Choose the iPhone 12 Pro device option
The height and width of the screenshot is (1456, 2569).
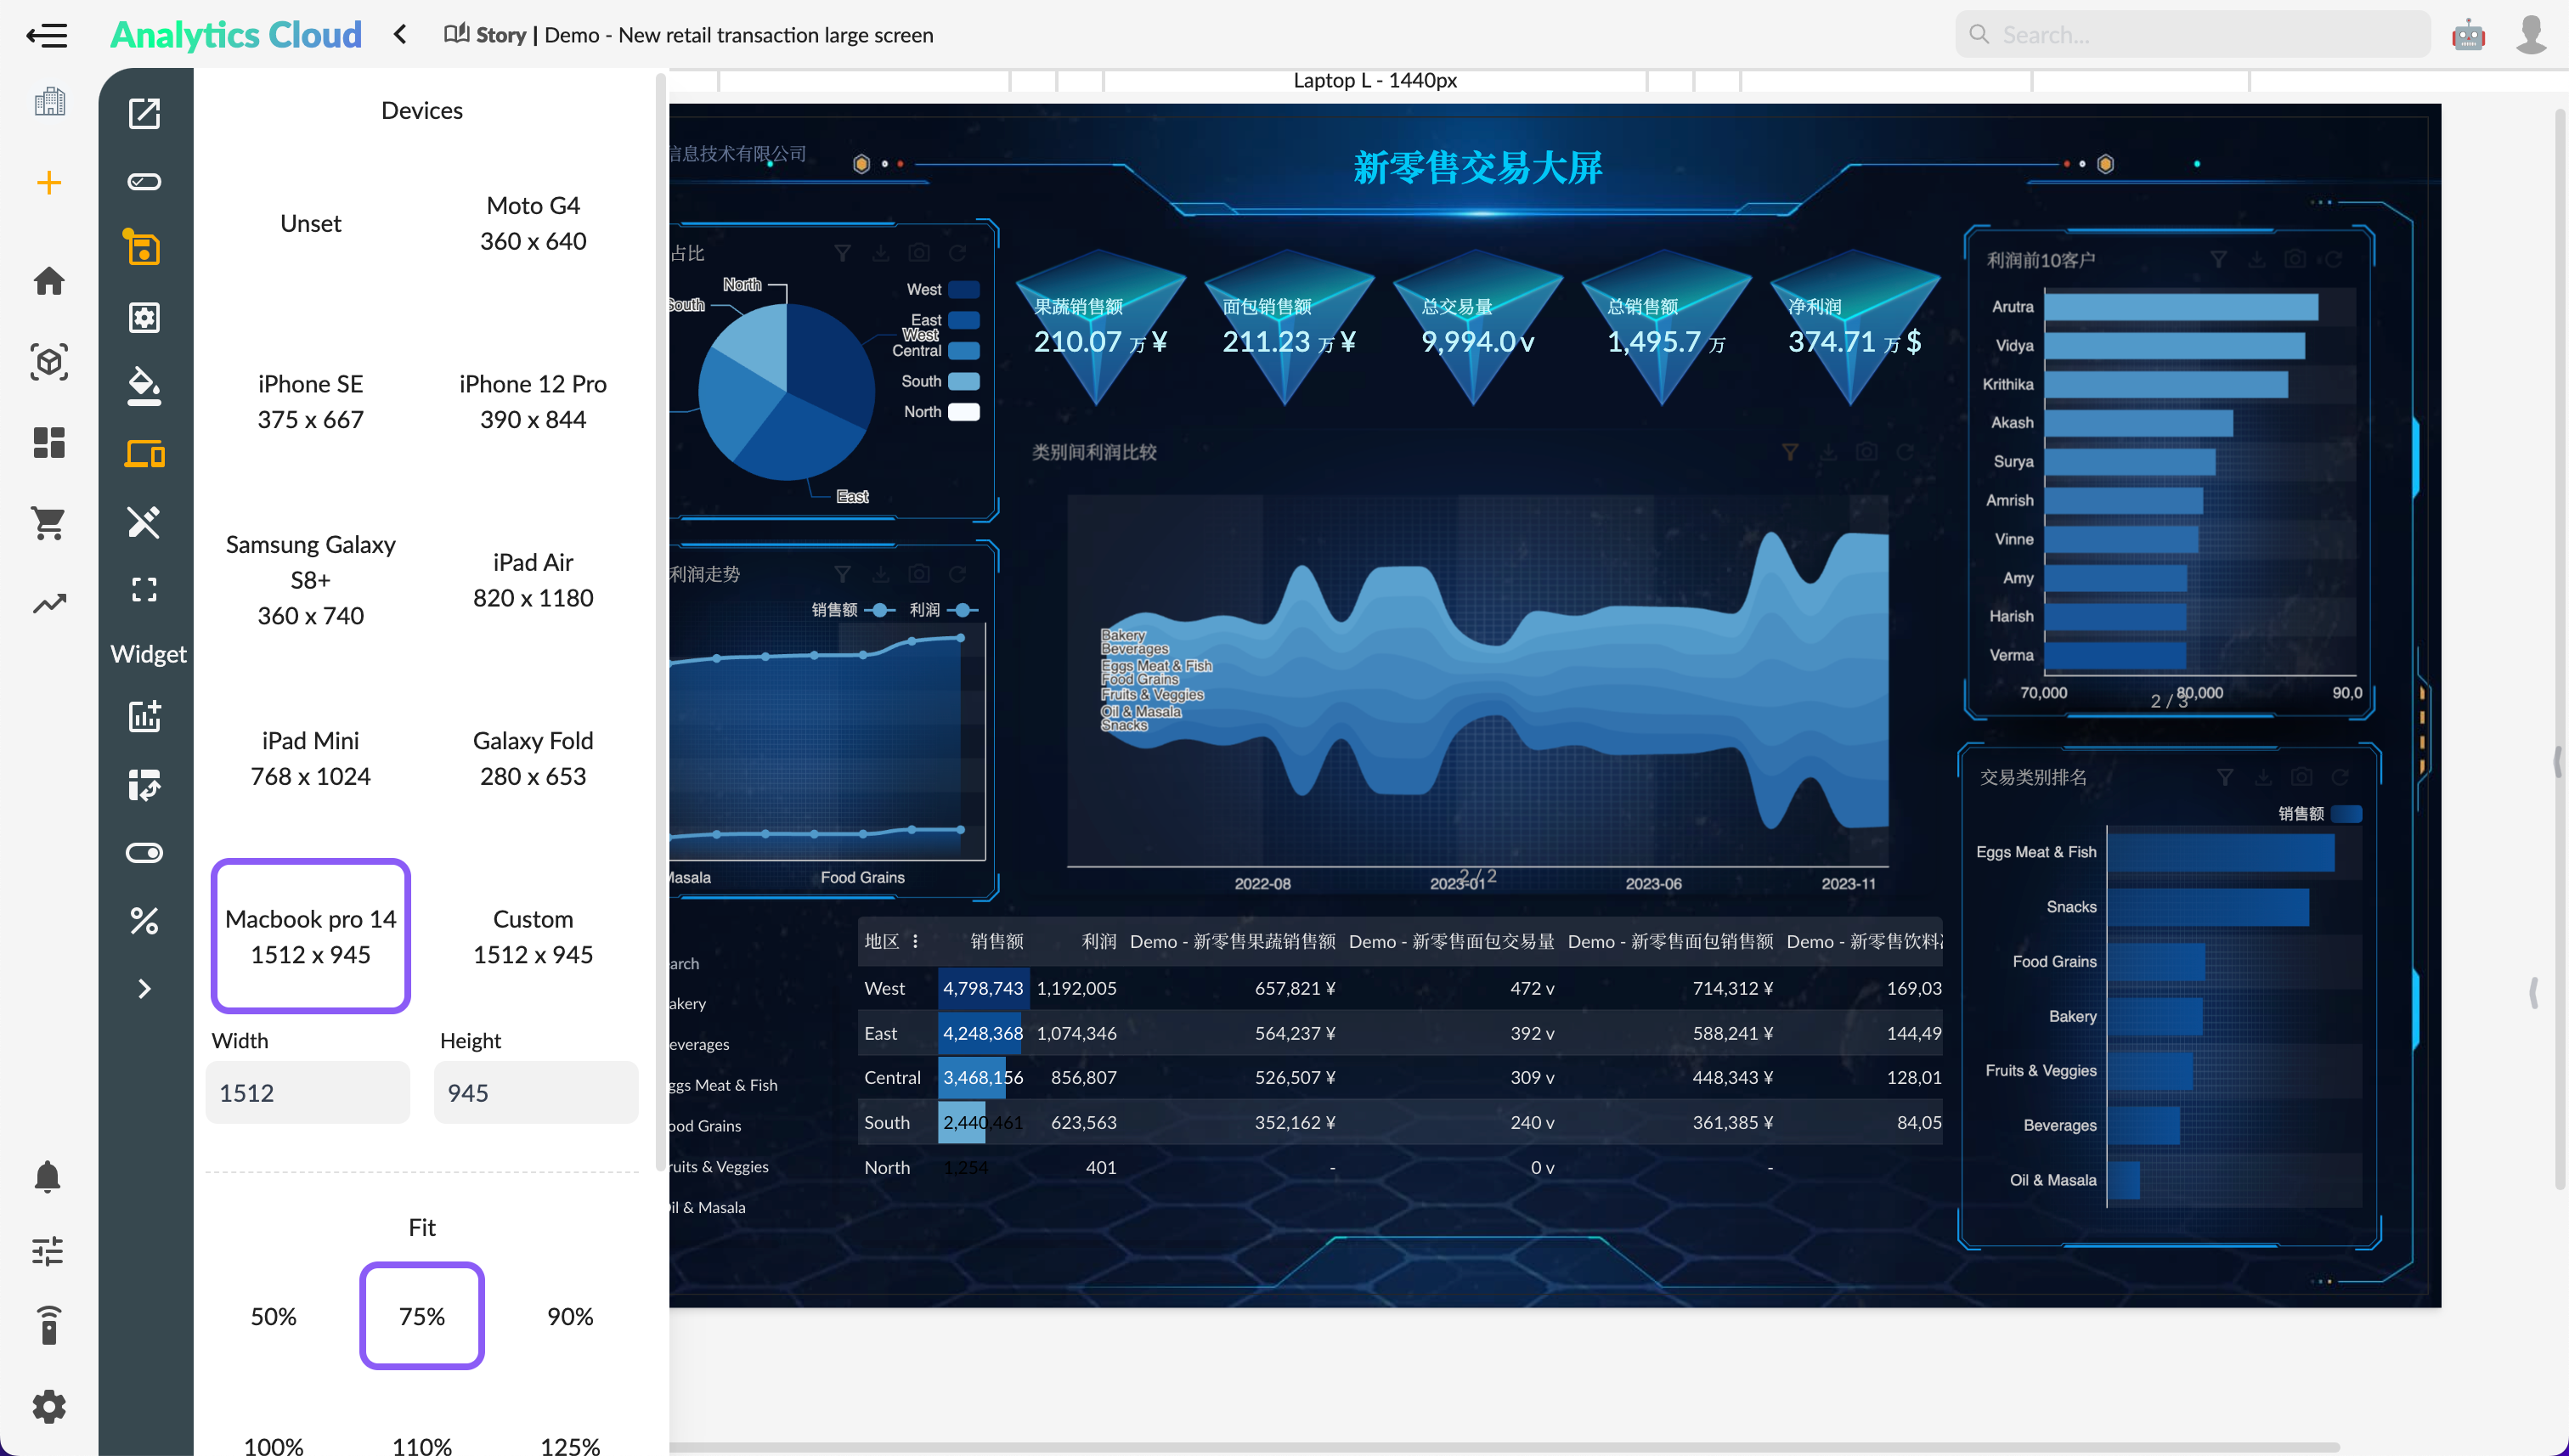(x=532, y=401)
